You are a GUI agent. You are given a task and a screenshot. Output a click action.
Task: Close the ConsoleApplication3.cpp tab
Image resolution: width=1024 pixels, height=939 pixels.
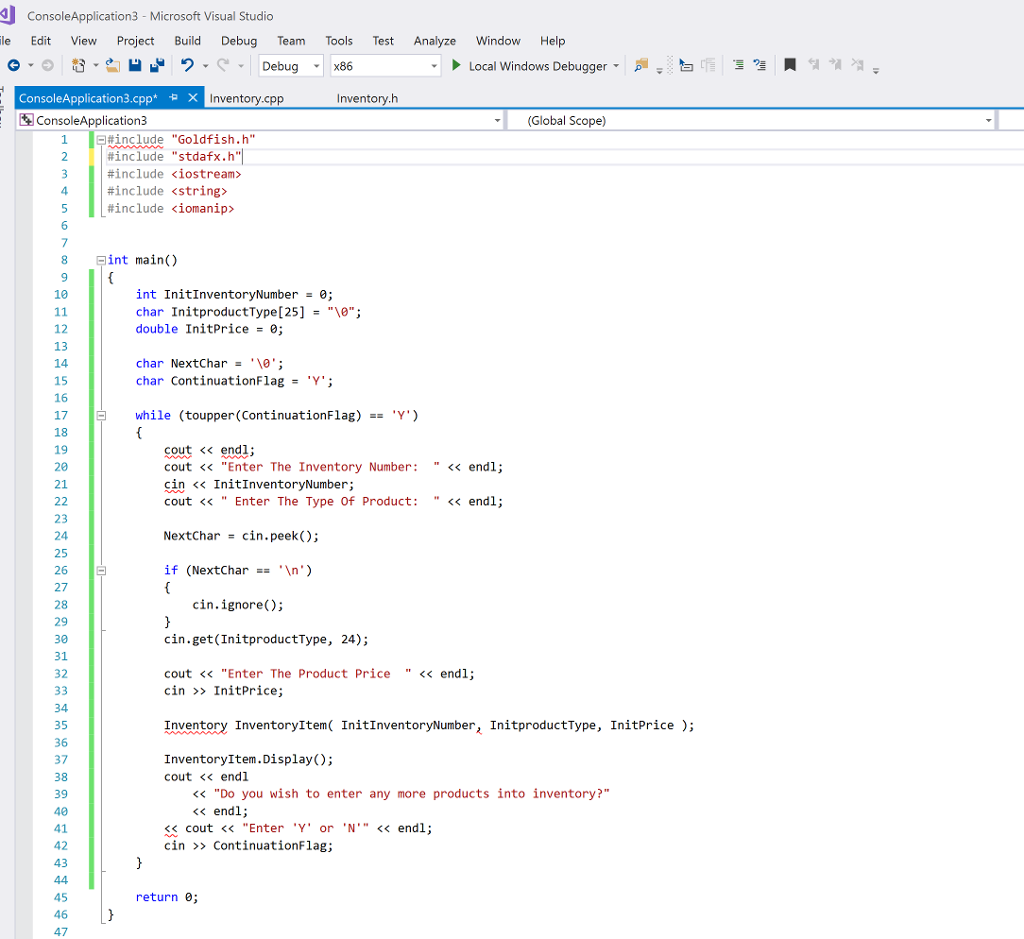[x=193, y=97]
